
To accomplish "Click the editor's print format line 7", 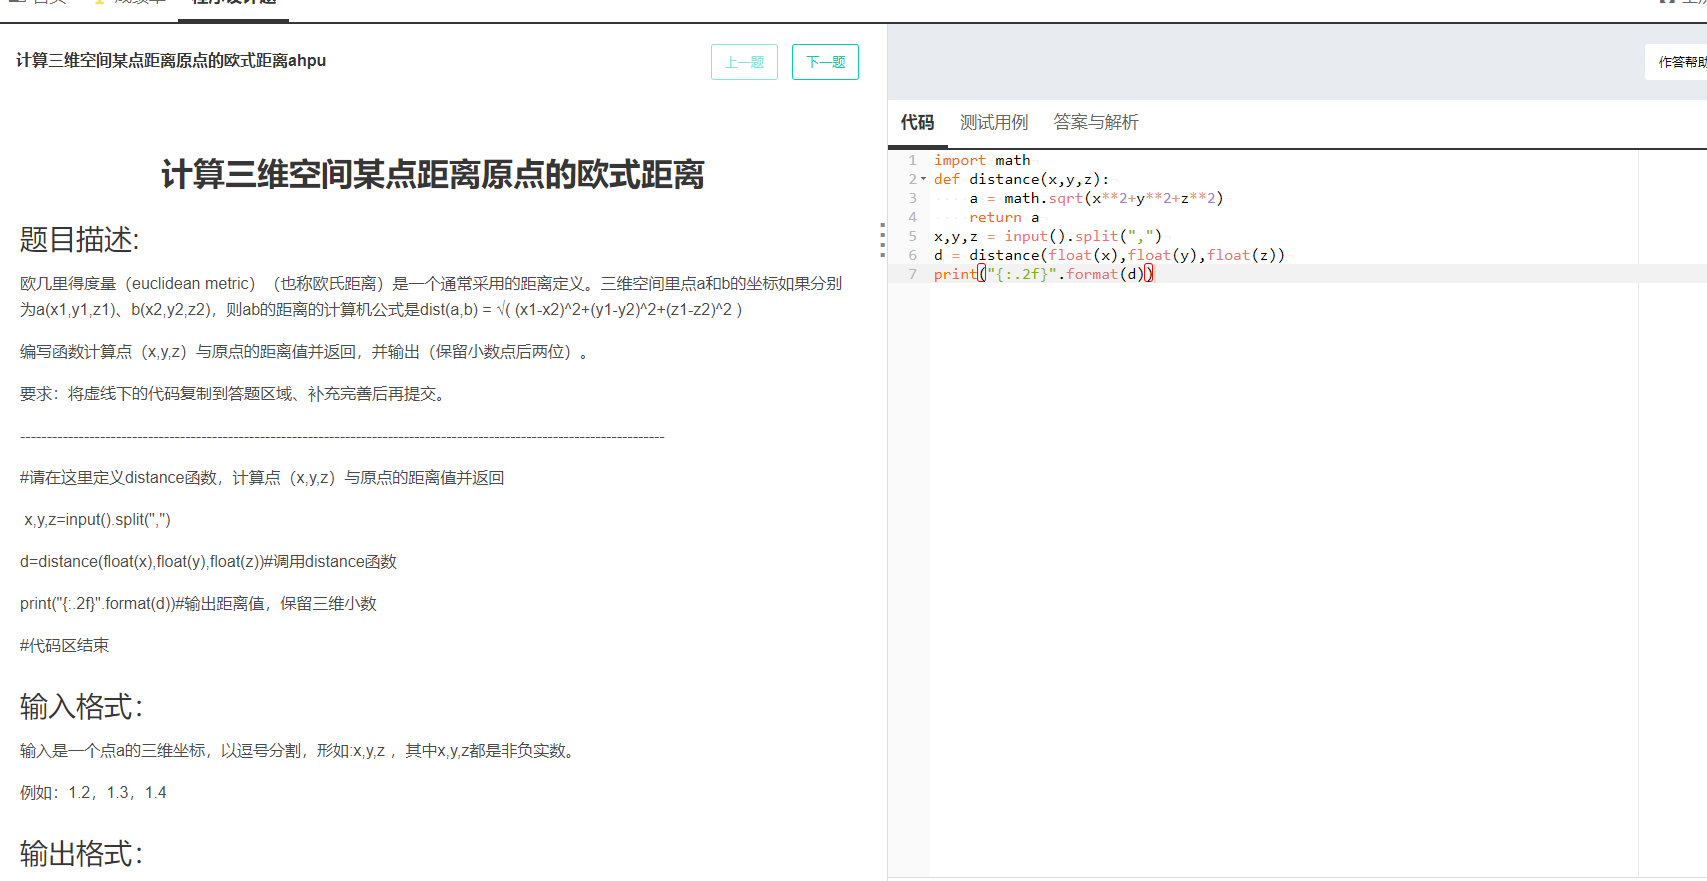I will tap(1044, 274).
